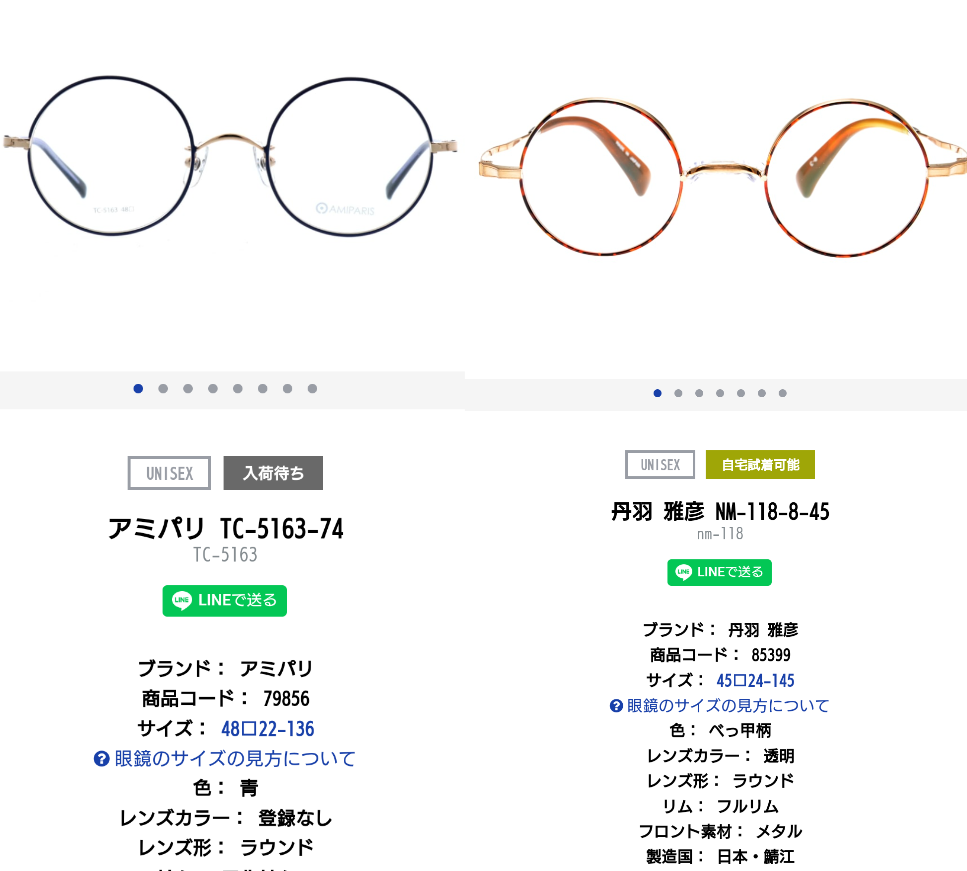Viewport: 967px width, 871px height.
Task: Select second carousel dot under blue glasses
Action: point(163,389)
